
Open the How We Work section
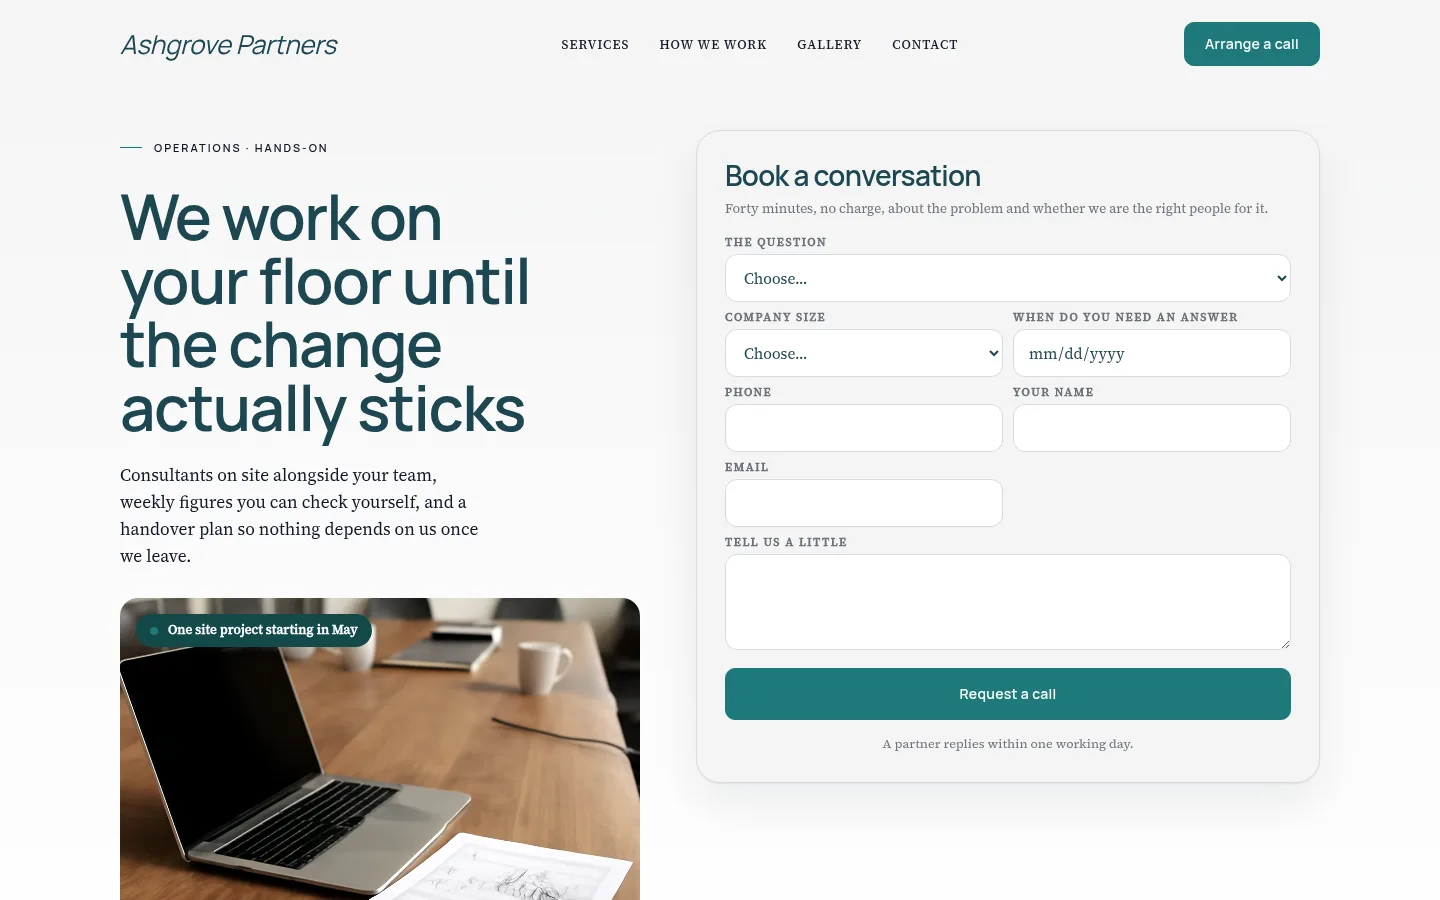(x=713, y=45)
